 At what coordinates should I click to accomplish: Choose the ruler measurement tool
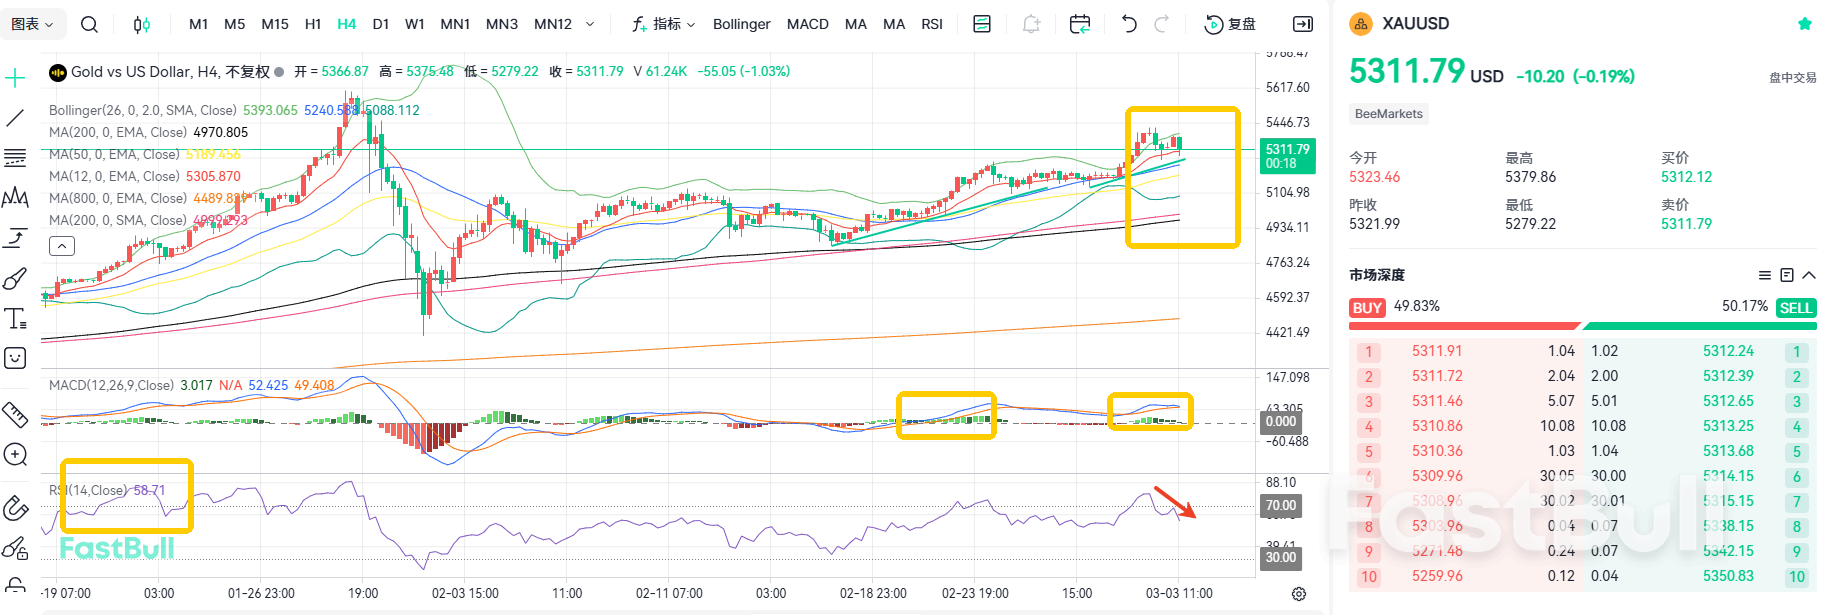pyautogui.click(x=15, y=414)
